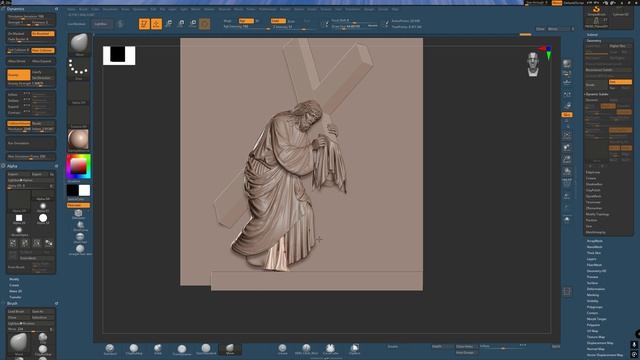
Task: Toggle Allow Expand in Dynamics panel
Action: tap(43, 61)
